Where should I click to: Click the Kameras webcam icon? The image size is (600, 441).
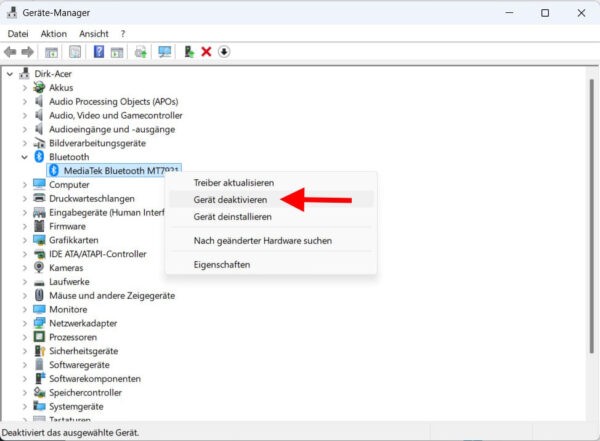pyautogui.click(x=39, y=267)
